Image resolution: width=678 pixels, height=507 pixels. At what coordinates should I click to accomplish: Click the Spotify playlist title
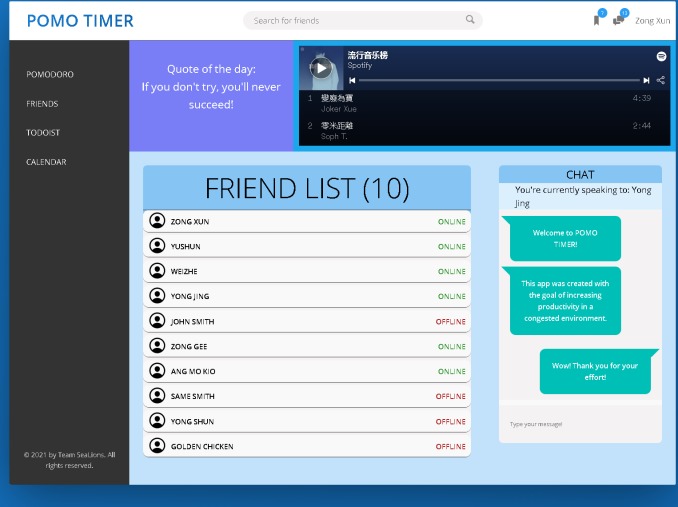click(368, 55)
